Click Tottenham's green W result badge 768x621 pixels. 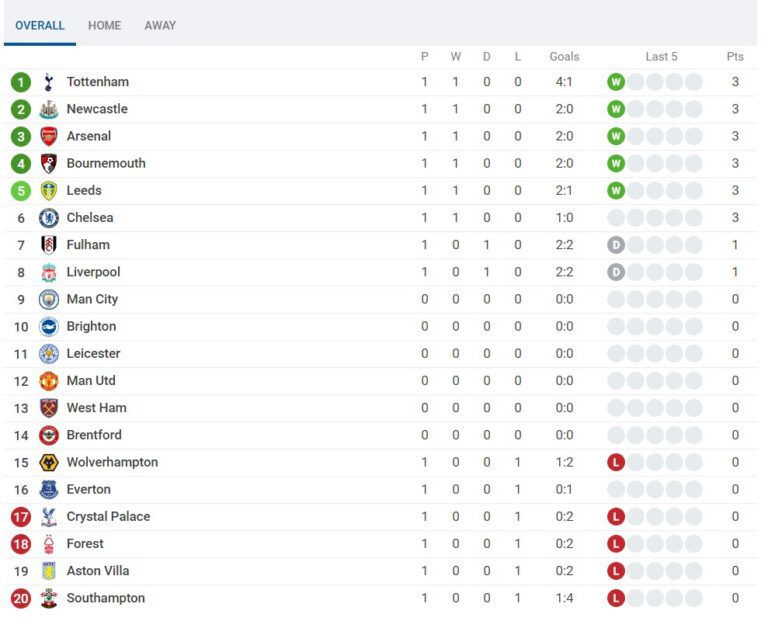pos(616,82)
